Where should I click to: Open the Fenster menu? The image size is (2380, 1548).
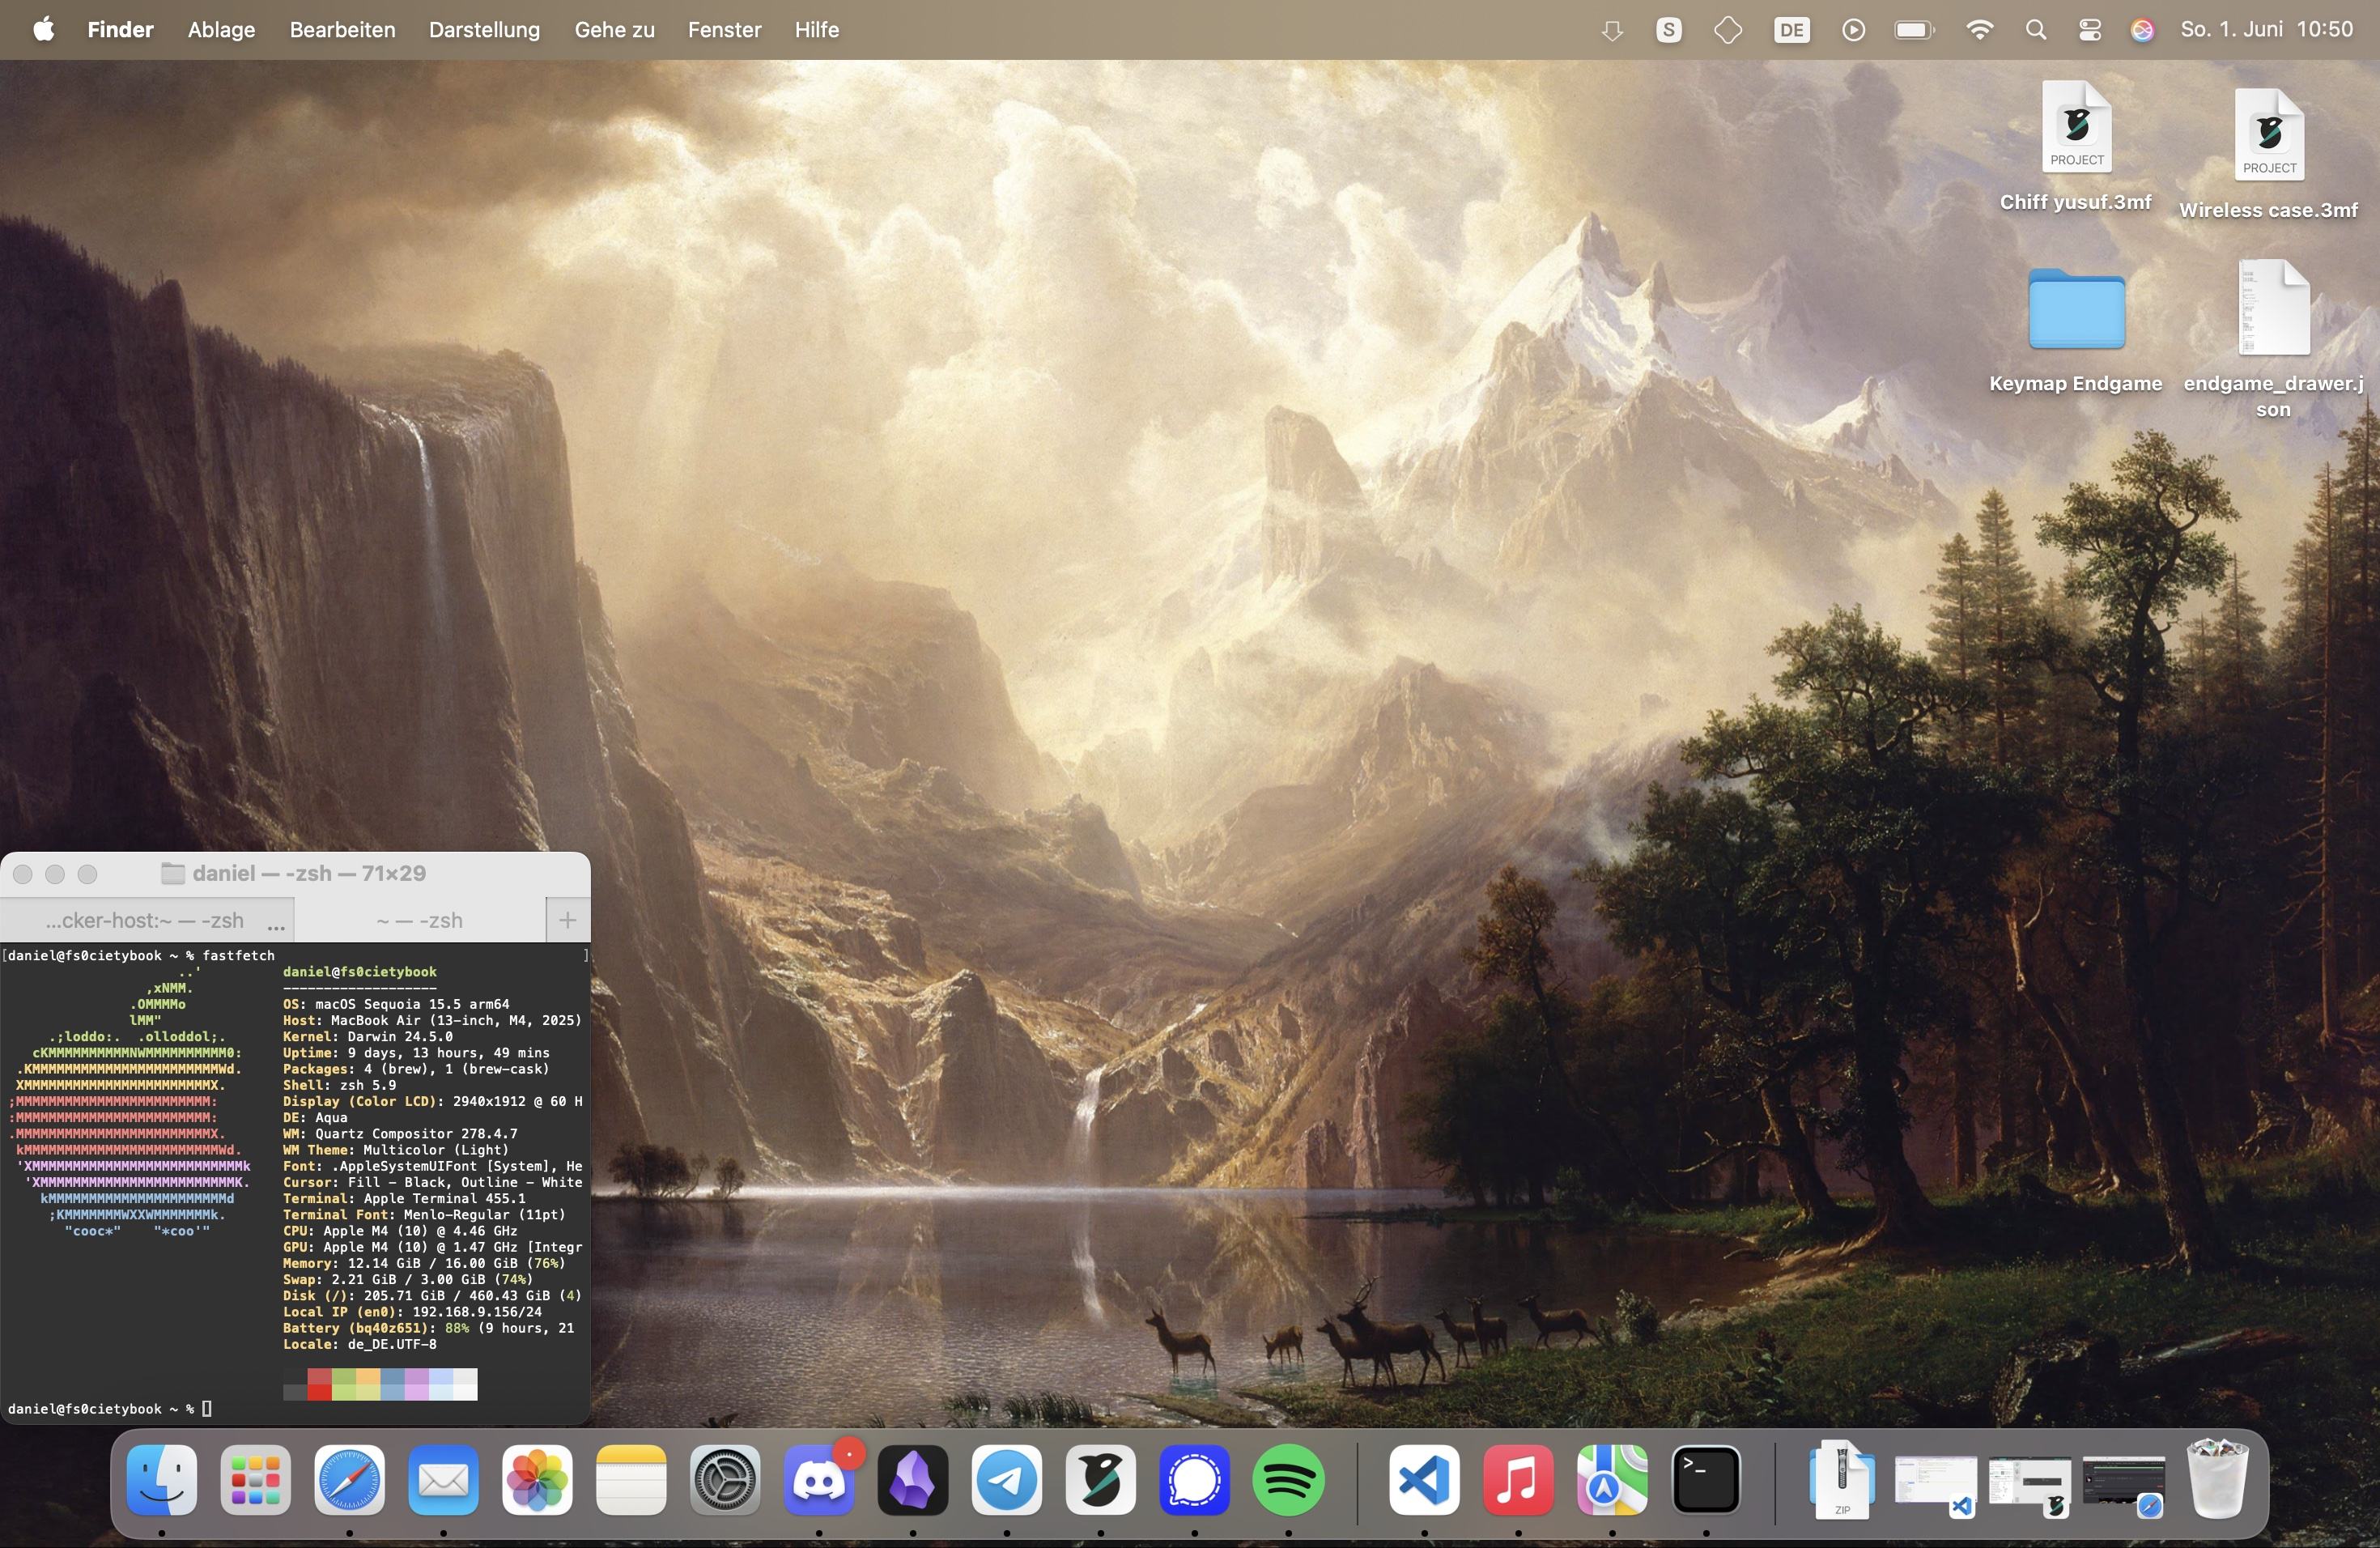[724, 29]
